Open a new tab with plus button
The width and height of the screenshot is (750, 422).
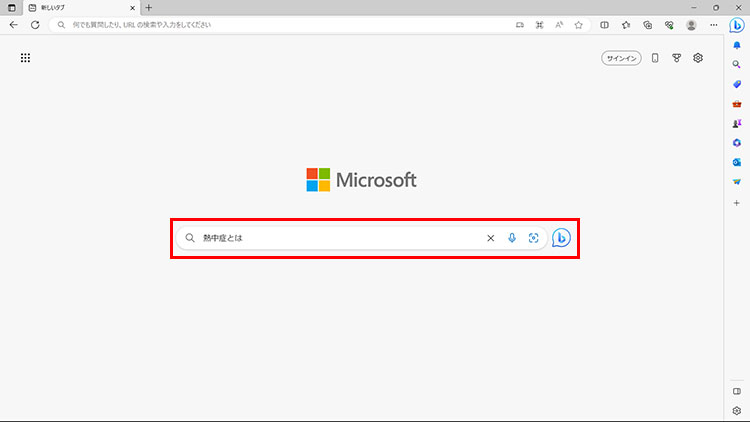click(x=149, y=8)
